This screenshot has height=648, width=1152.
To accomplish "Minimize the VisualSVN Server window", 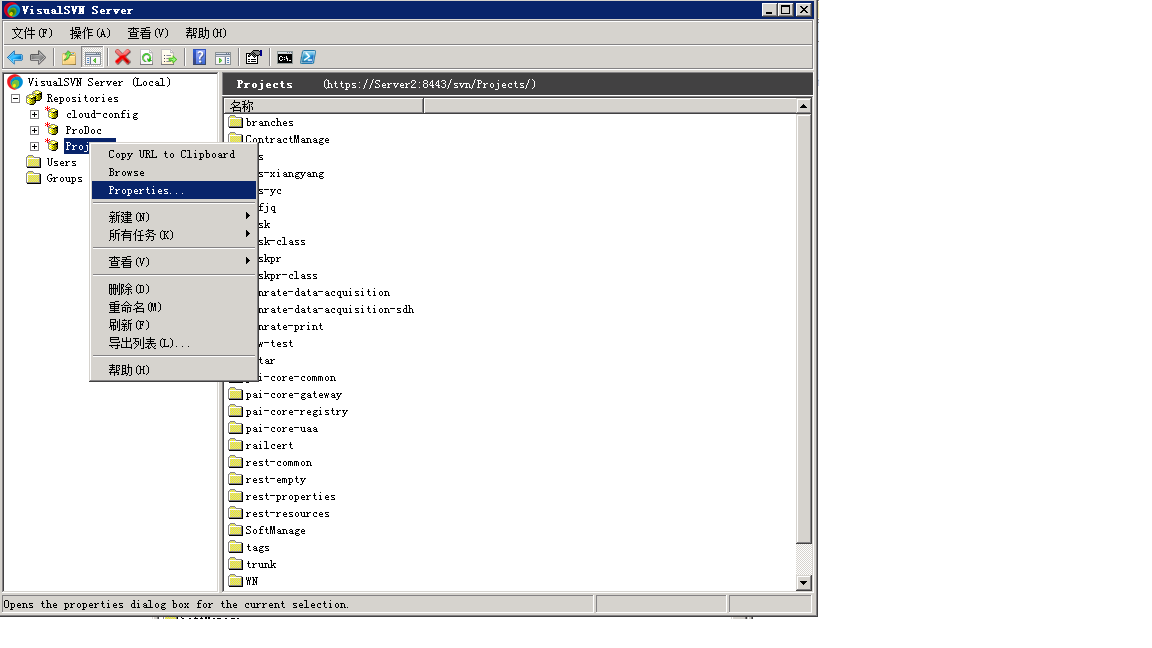I will [x=769, y=10].
